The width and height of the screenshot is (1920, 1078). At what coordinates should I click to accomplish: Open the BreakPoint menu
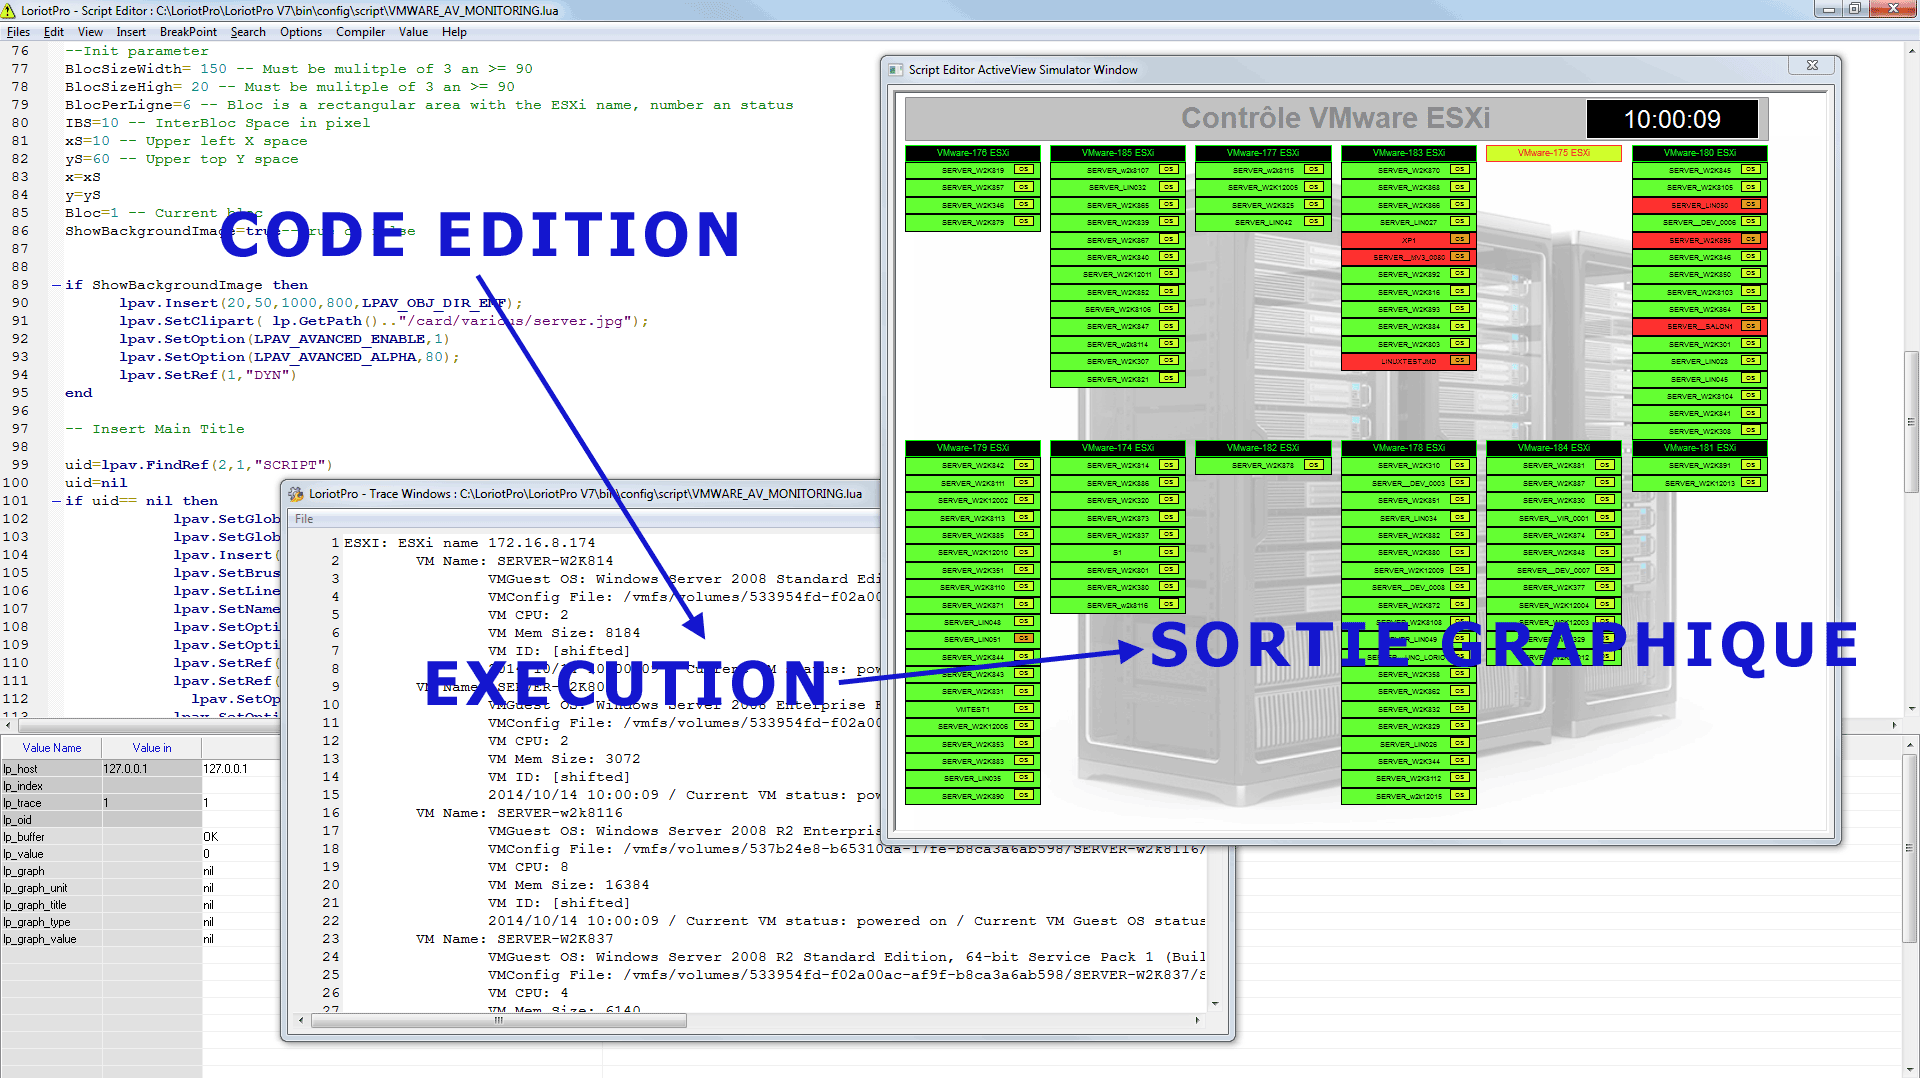click(188, 32)
